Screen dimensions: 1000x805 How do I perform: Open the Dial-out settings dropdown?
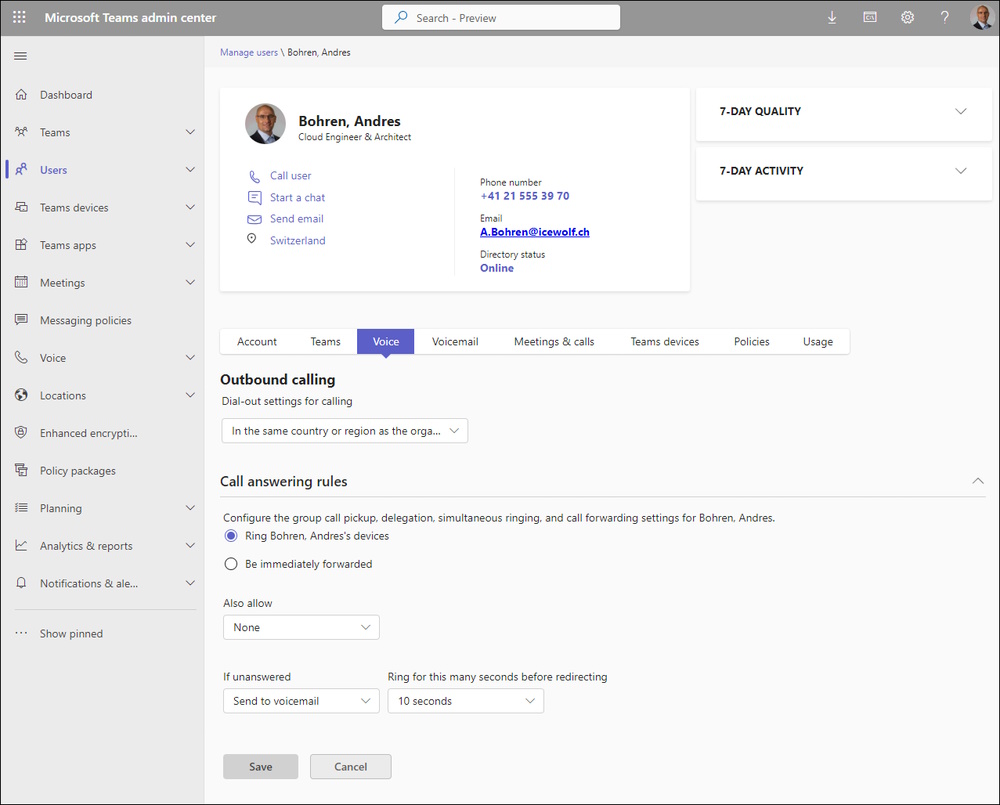pos(344,431)
